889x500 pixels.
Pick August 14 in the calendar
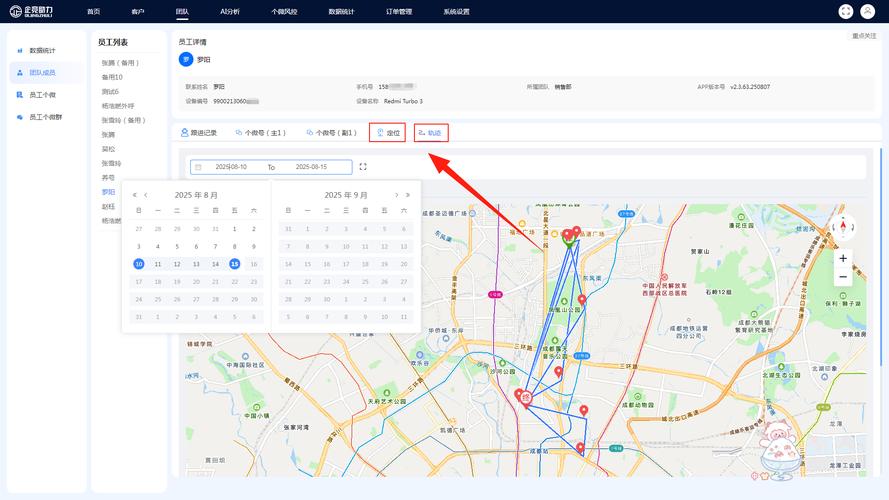pos(215,264)
